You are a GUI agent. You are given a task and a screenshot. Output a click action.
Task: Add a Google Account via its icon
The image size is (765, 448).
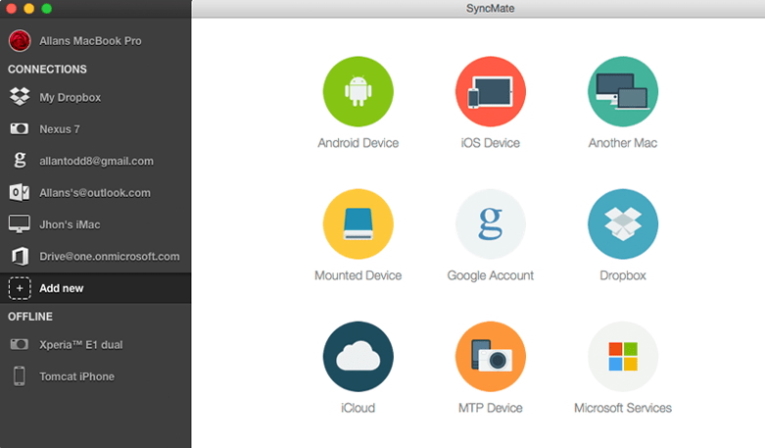click(490, 224)
